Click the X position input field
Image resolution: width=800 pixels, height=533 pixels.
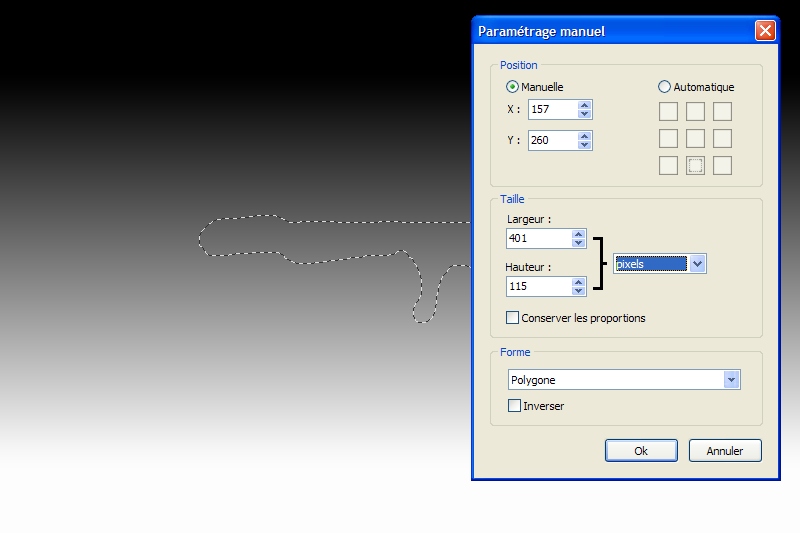pos(553,110)
